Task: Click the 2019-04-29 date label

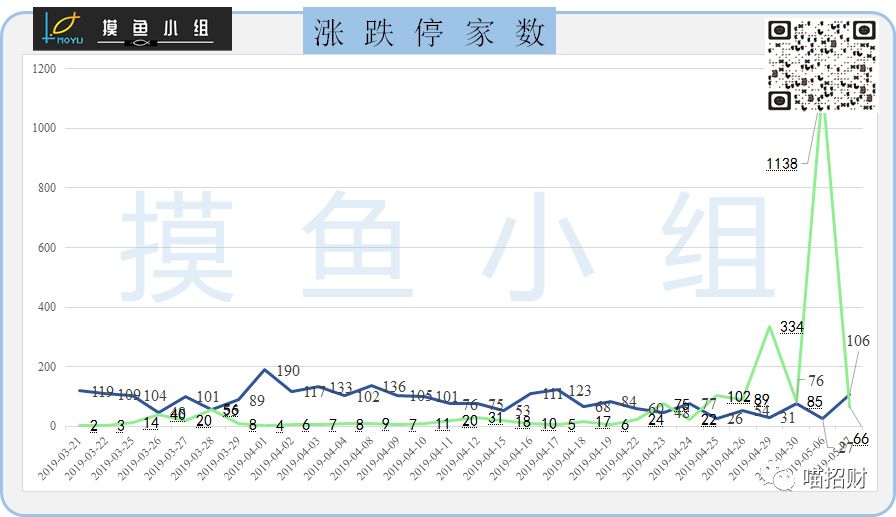Action: point(750,458)
